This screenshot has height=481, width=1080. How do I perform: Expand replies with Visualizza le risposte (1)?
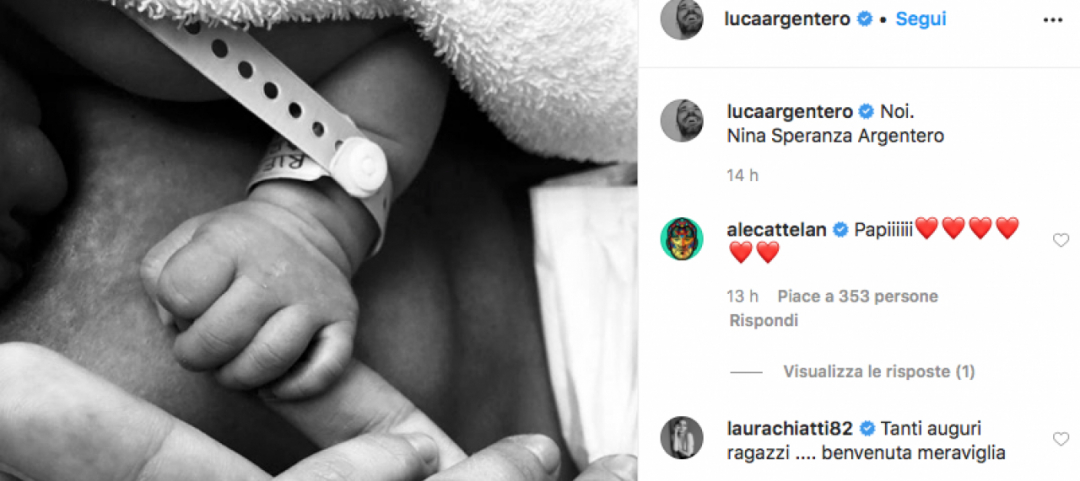879,372
